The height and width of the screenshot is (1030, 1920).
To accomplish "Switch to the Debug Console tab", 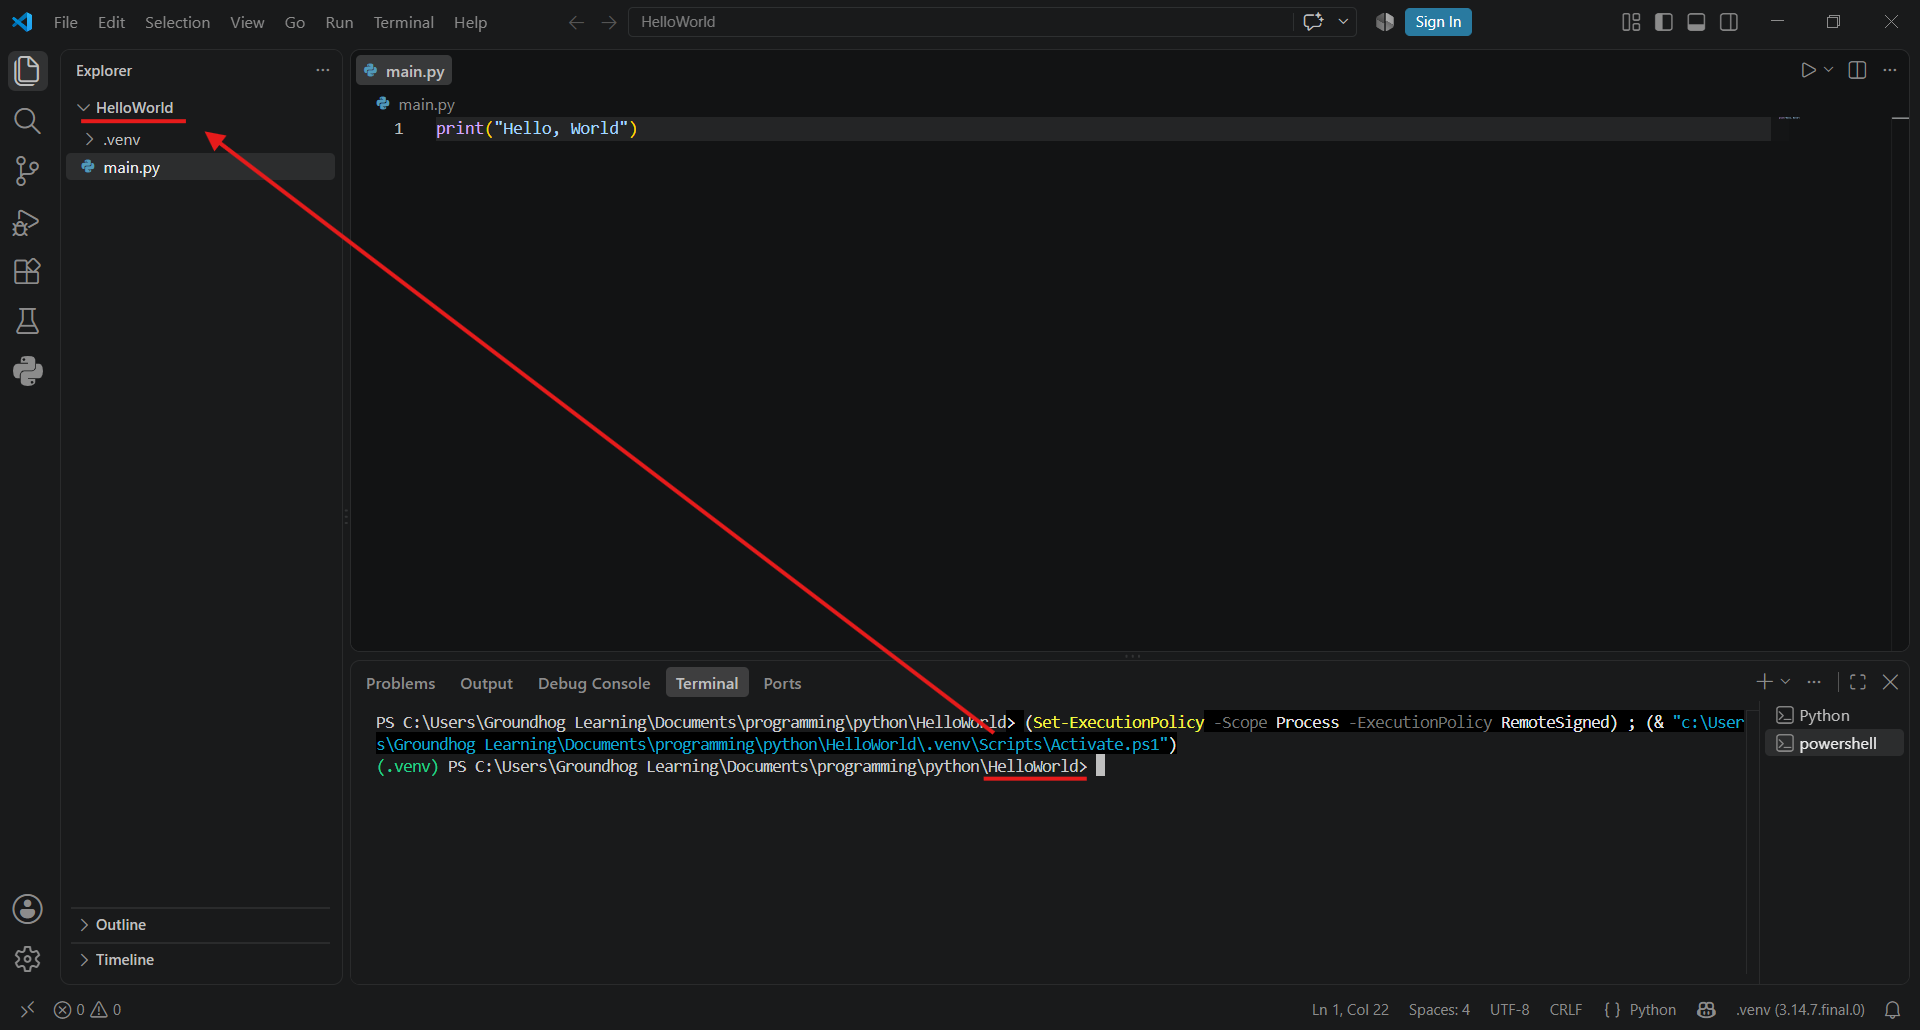I will [x=594, y=683].
